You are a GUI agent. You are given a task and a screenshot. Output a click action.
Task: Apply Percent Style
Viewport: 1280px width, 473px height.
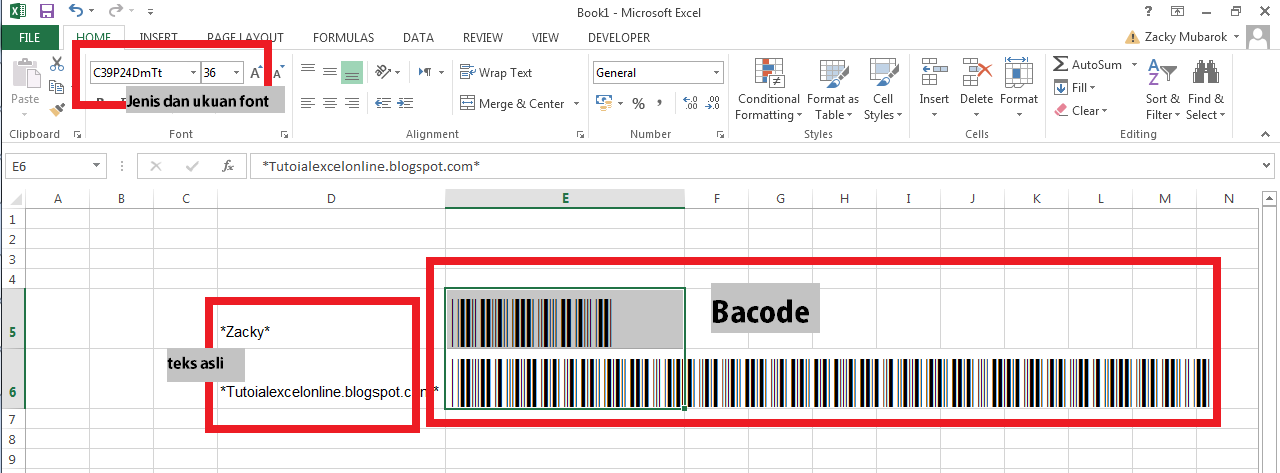(x=637, y=103)
